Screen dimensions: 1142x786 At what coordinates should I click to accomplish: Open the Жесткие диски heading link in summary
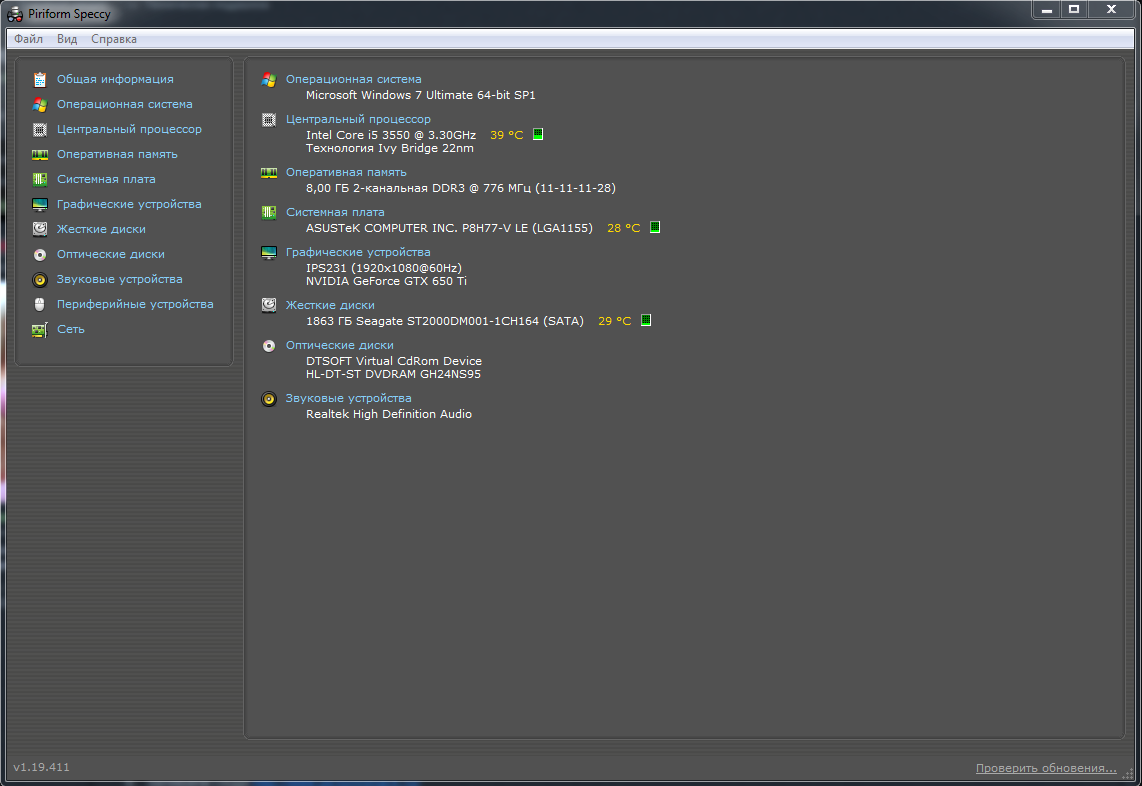click(330, 305)
